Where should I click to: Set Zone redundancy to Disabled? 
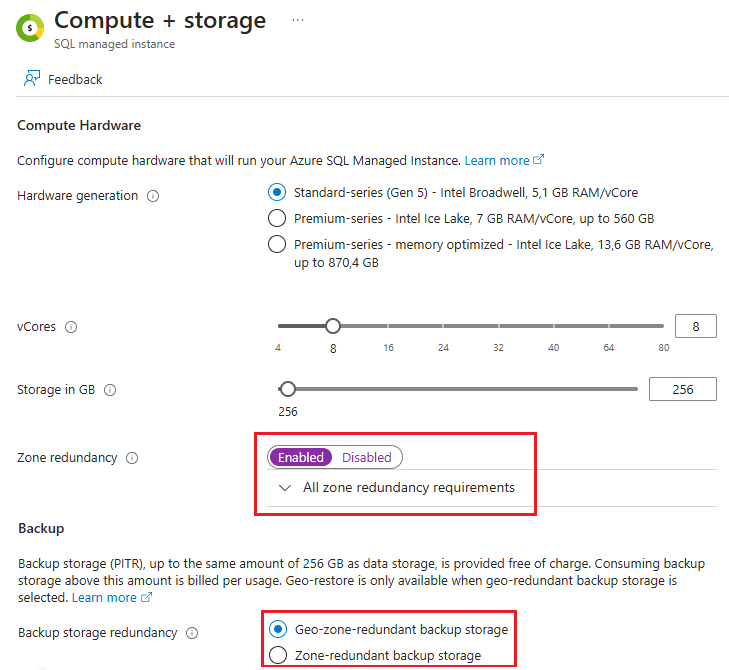point(367,458)
